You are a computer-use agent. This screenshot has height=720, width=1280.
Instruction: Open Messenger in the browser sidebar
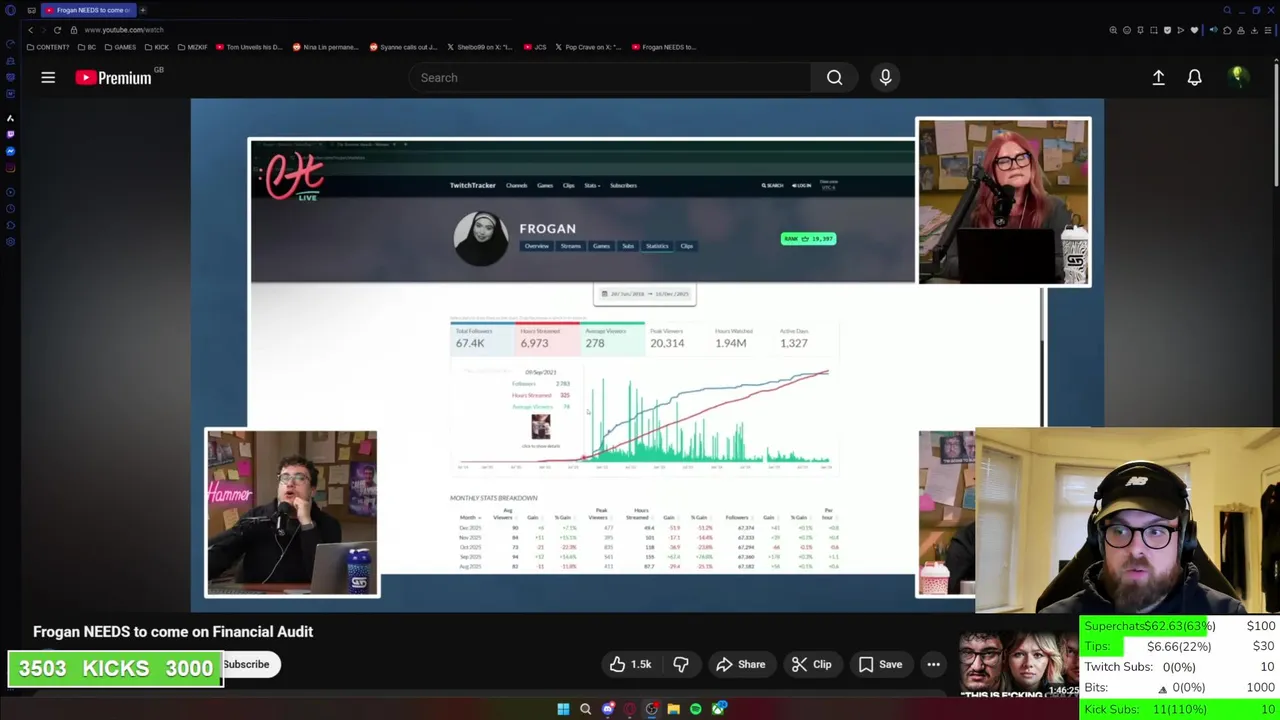click(x=10, y=151)
